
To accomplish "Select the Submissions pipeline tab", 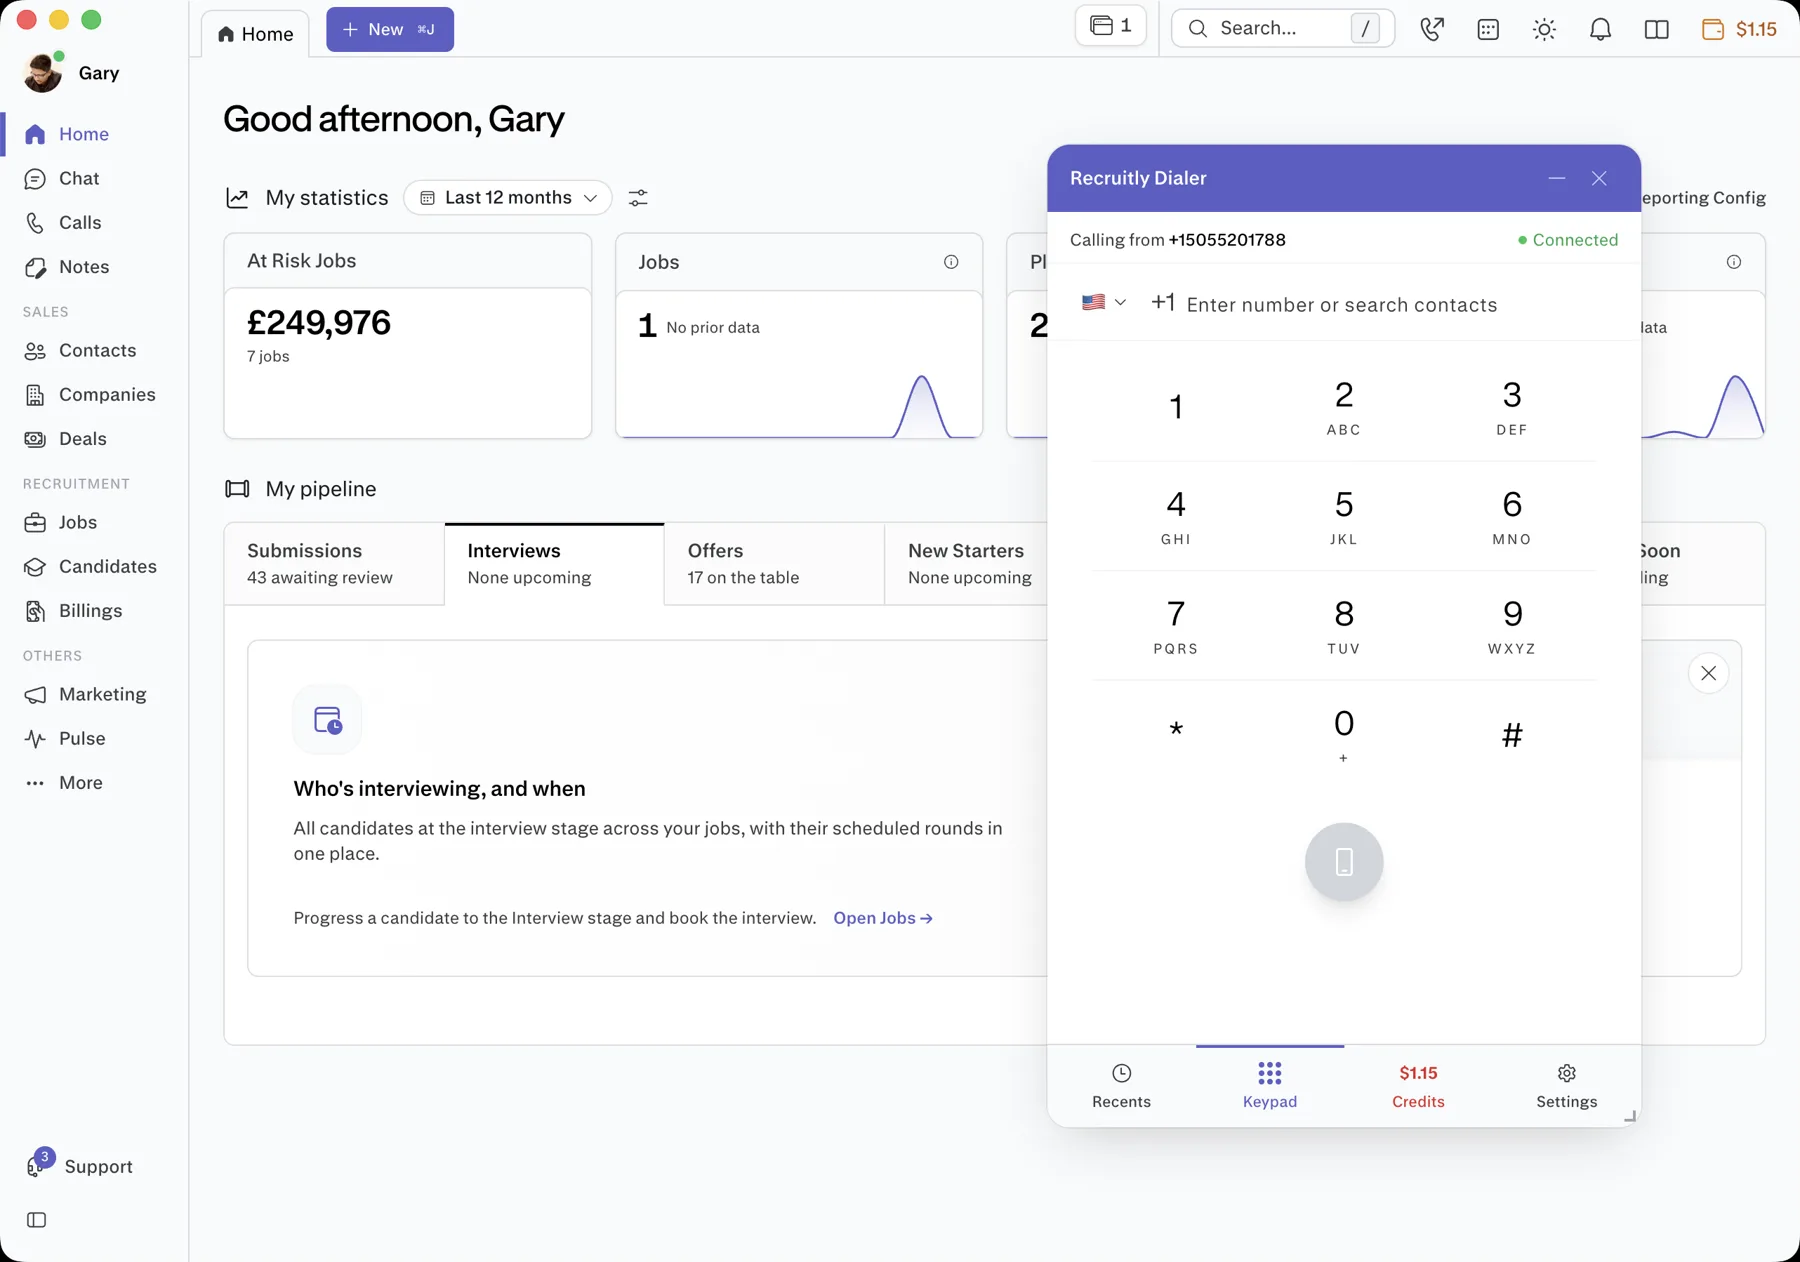I will pyautogui.click(x=334, y=564).
